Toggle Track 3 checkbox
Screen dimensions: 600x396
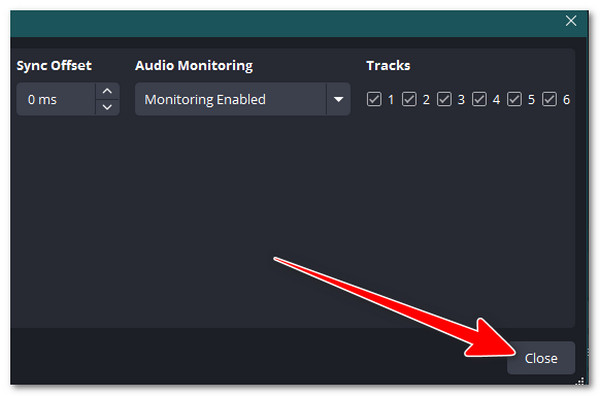pyautogui.click(x=444, y=99)
